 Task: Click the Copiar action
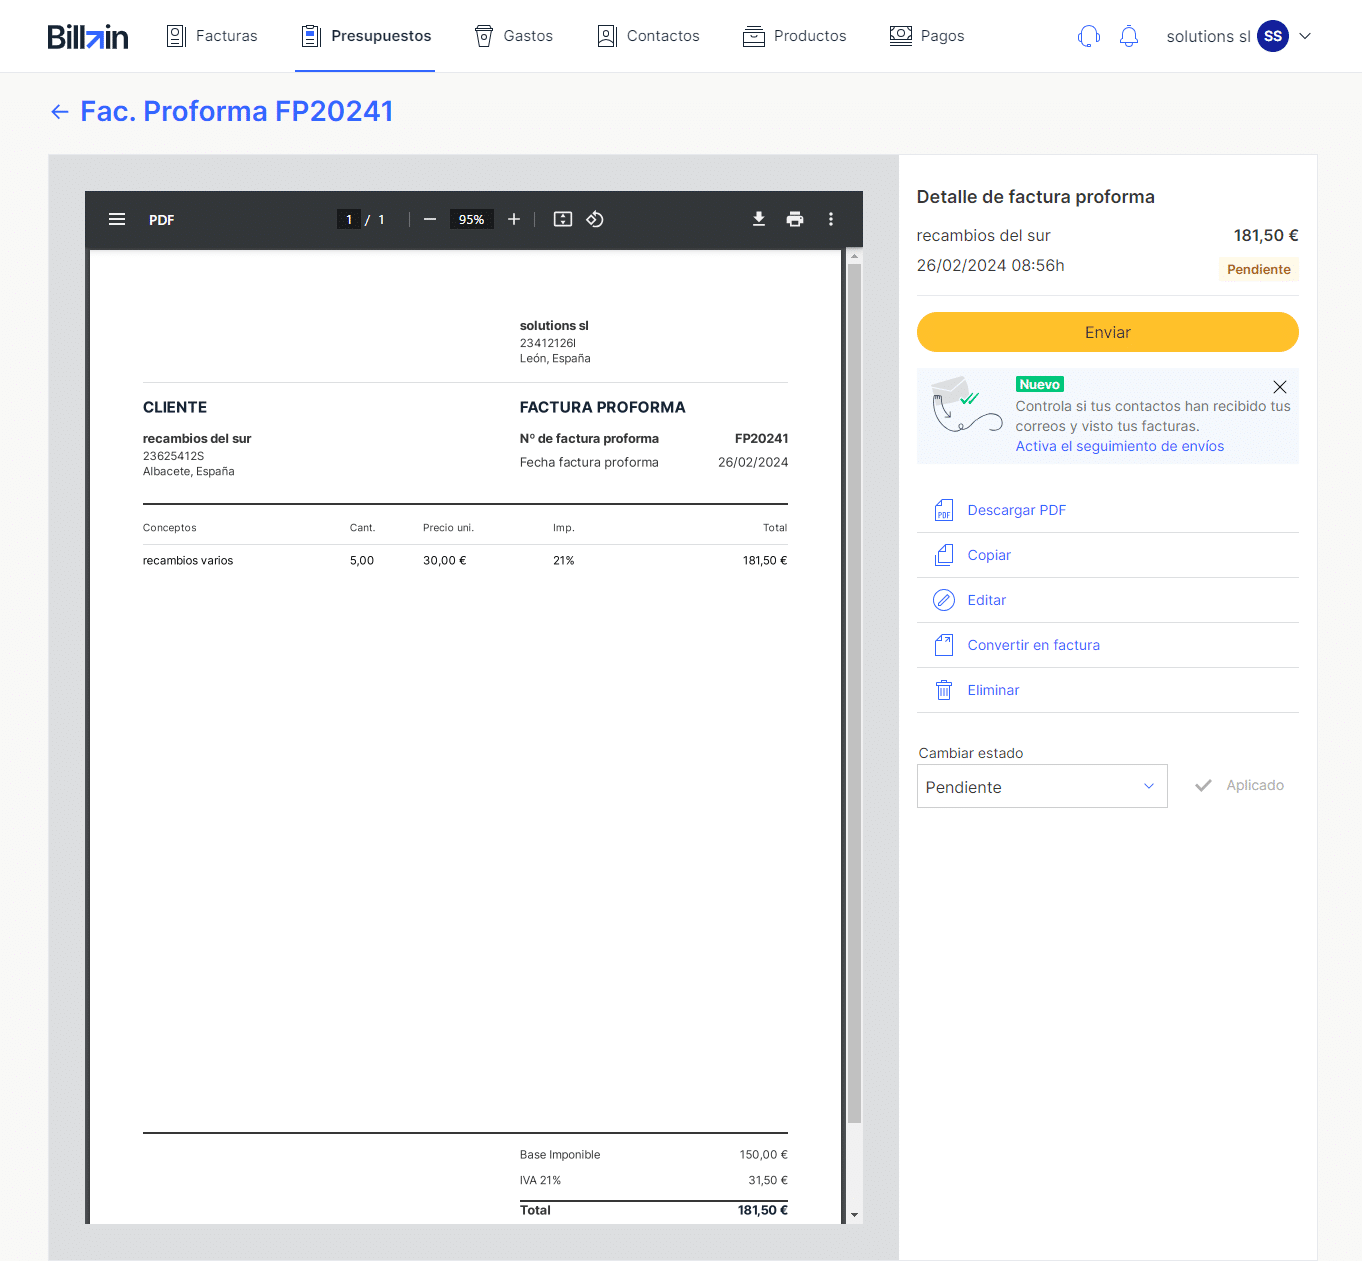(x=989, y=555)
